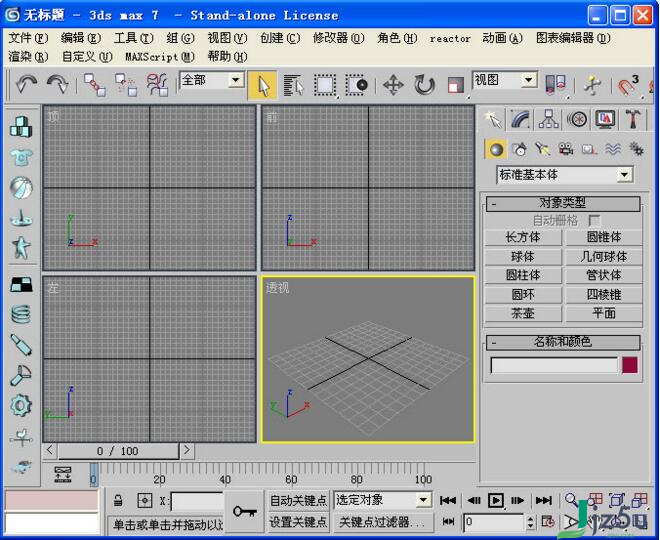Open the 文件 menu
This screenshot has height=540, width=660.
pos(28,38)
